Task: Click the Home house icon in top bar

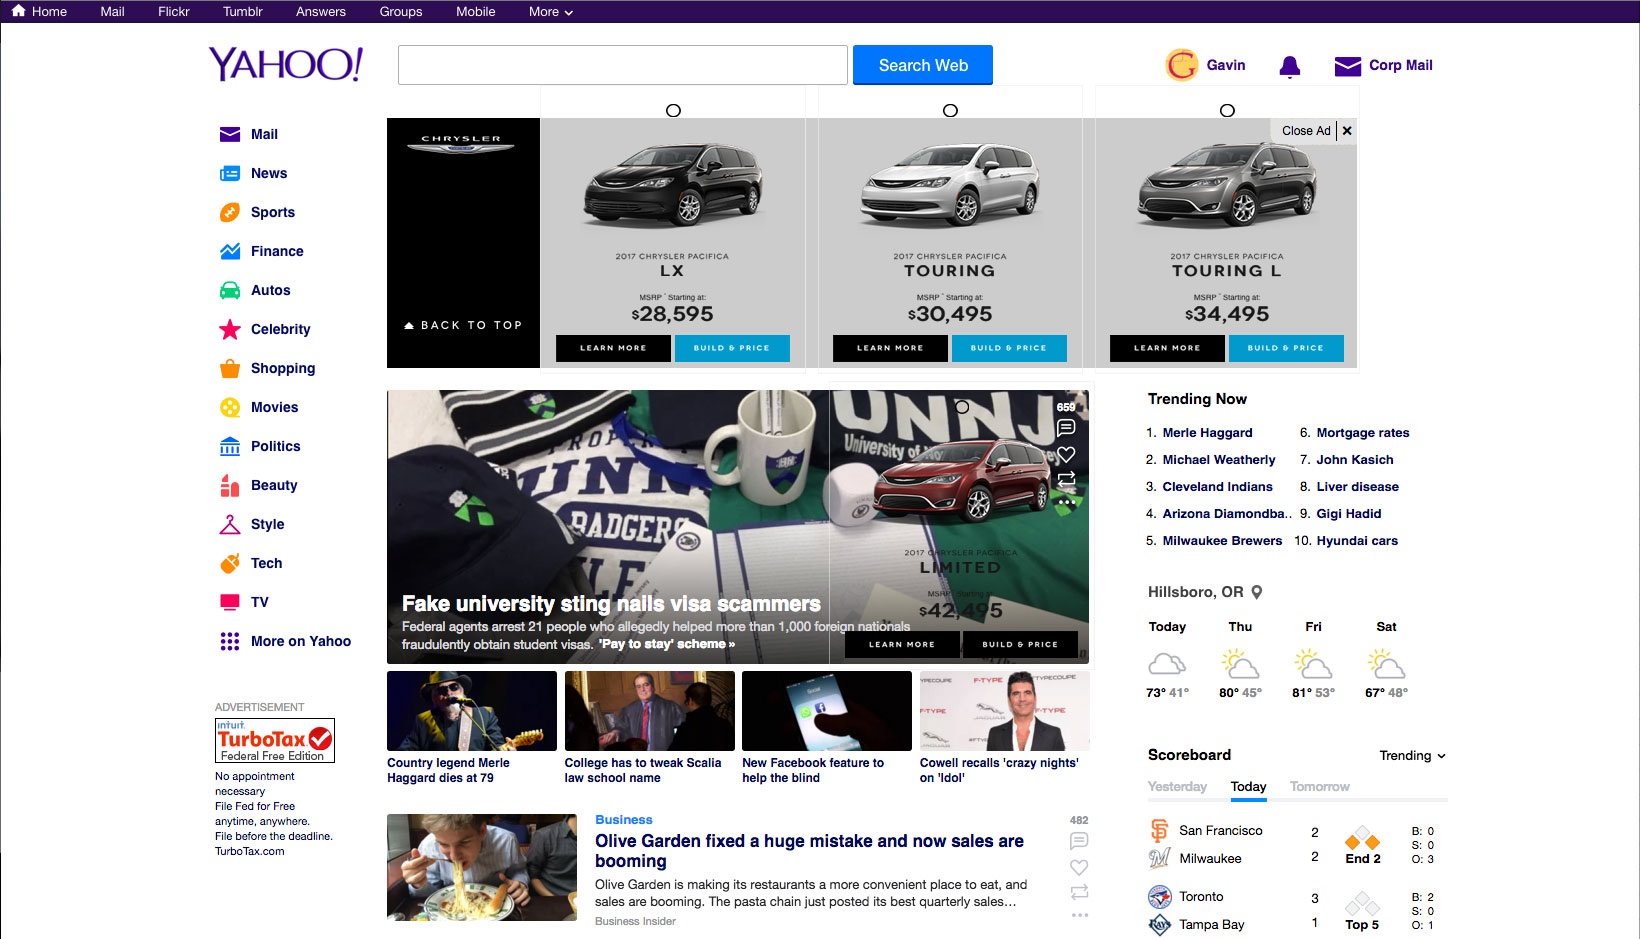Action: click(18, 11)
